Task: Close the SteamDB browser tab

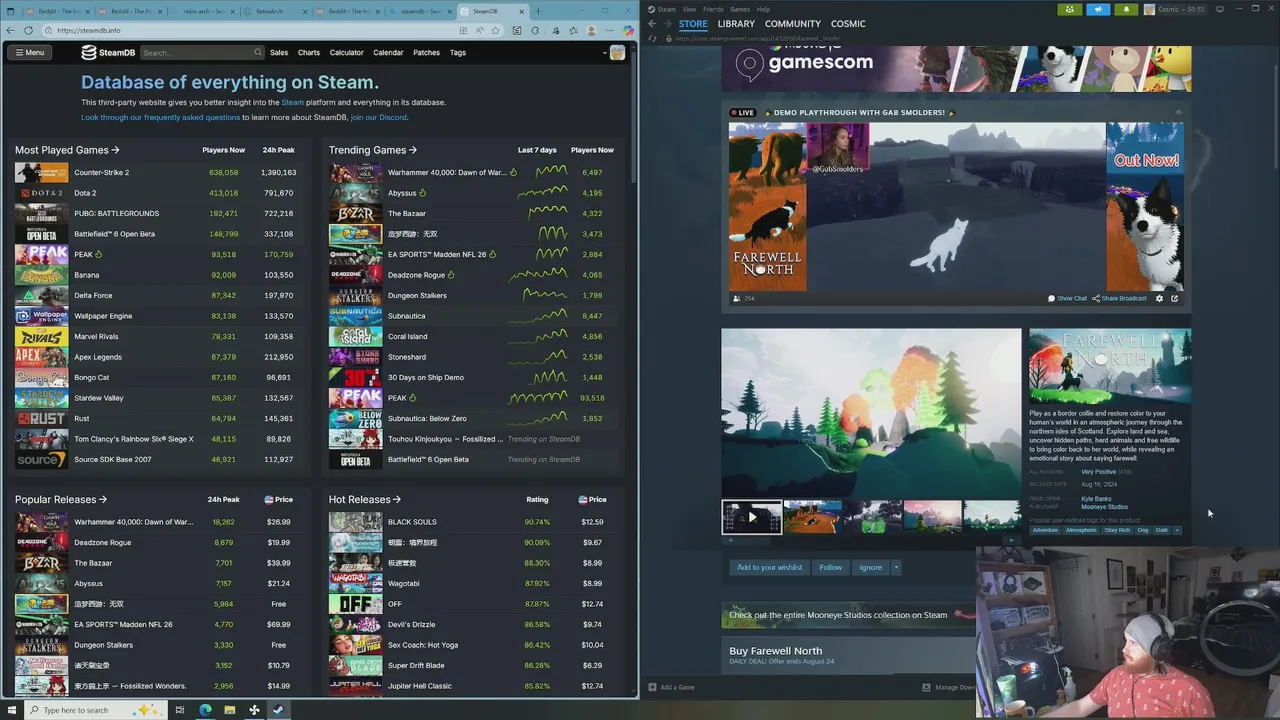Action: 521,11
